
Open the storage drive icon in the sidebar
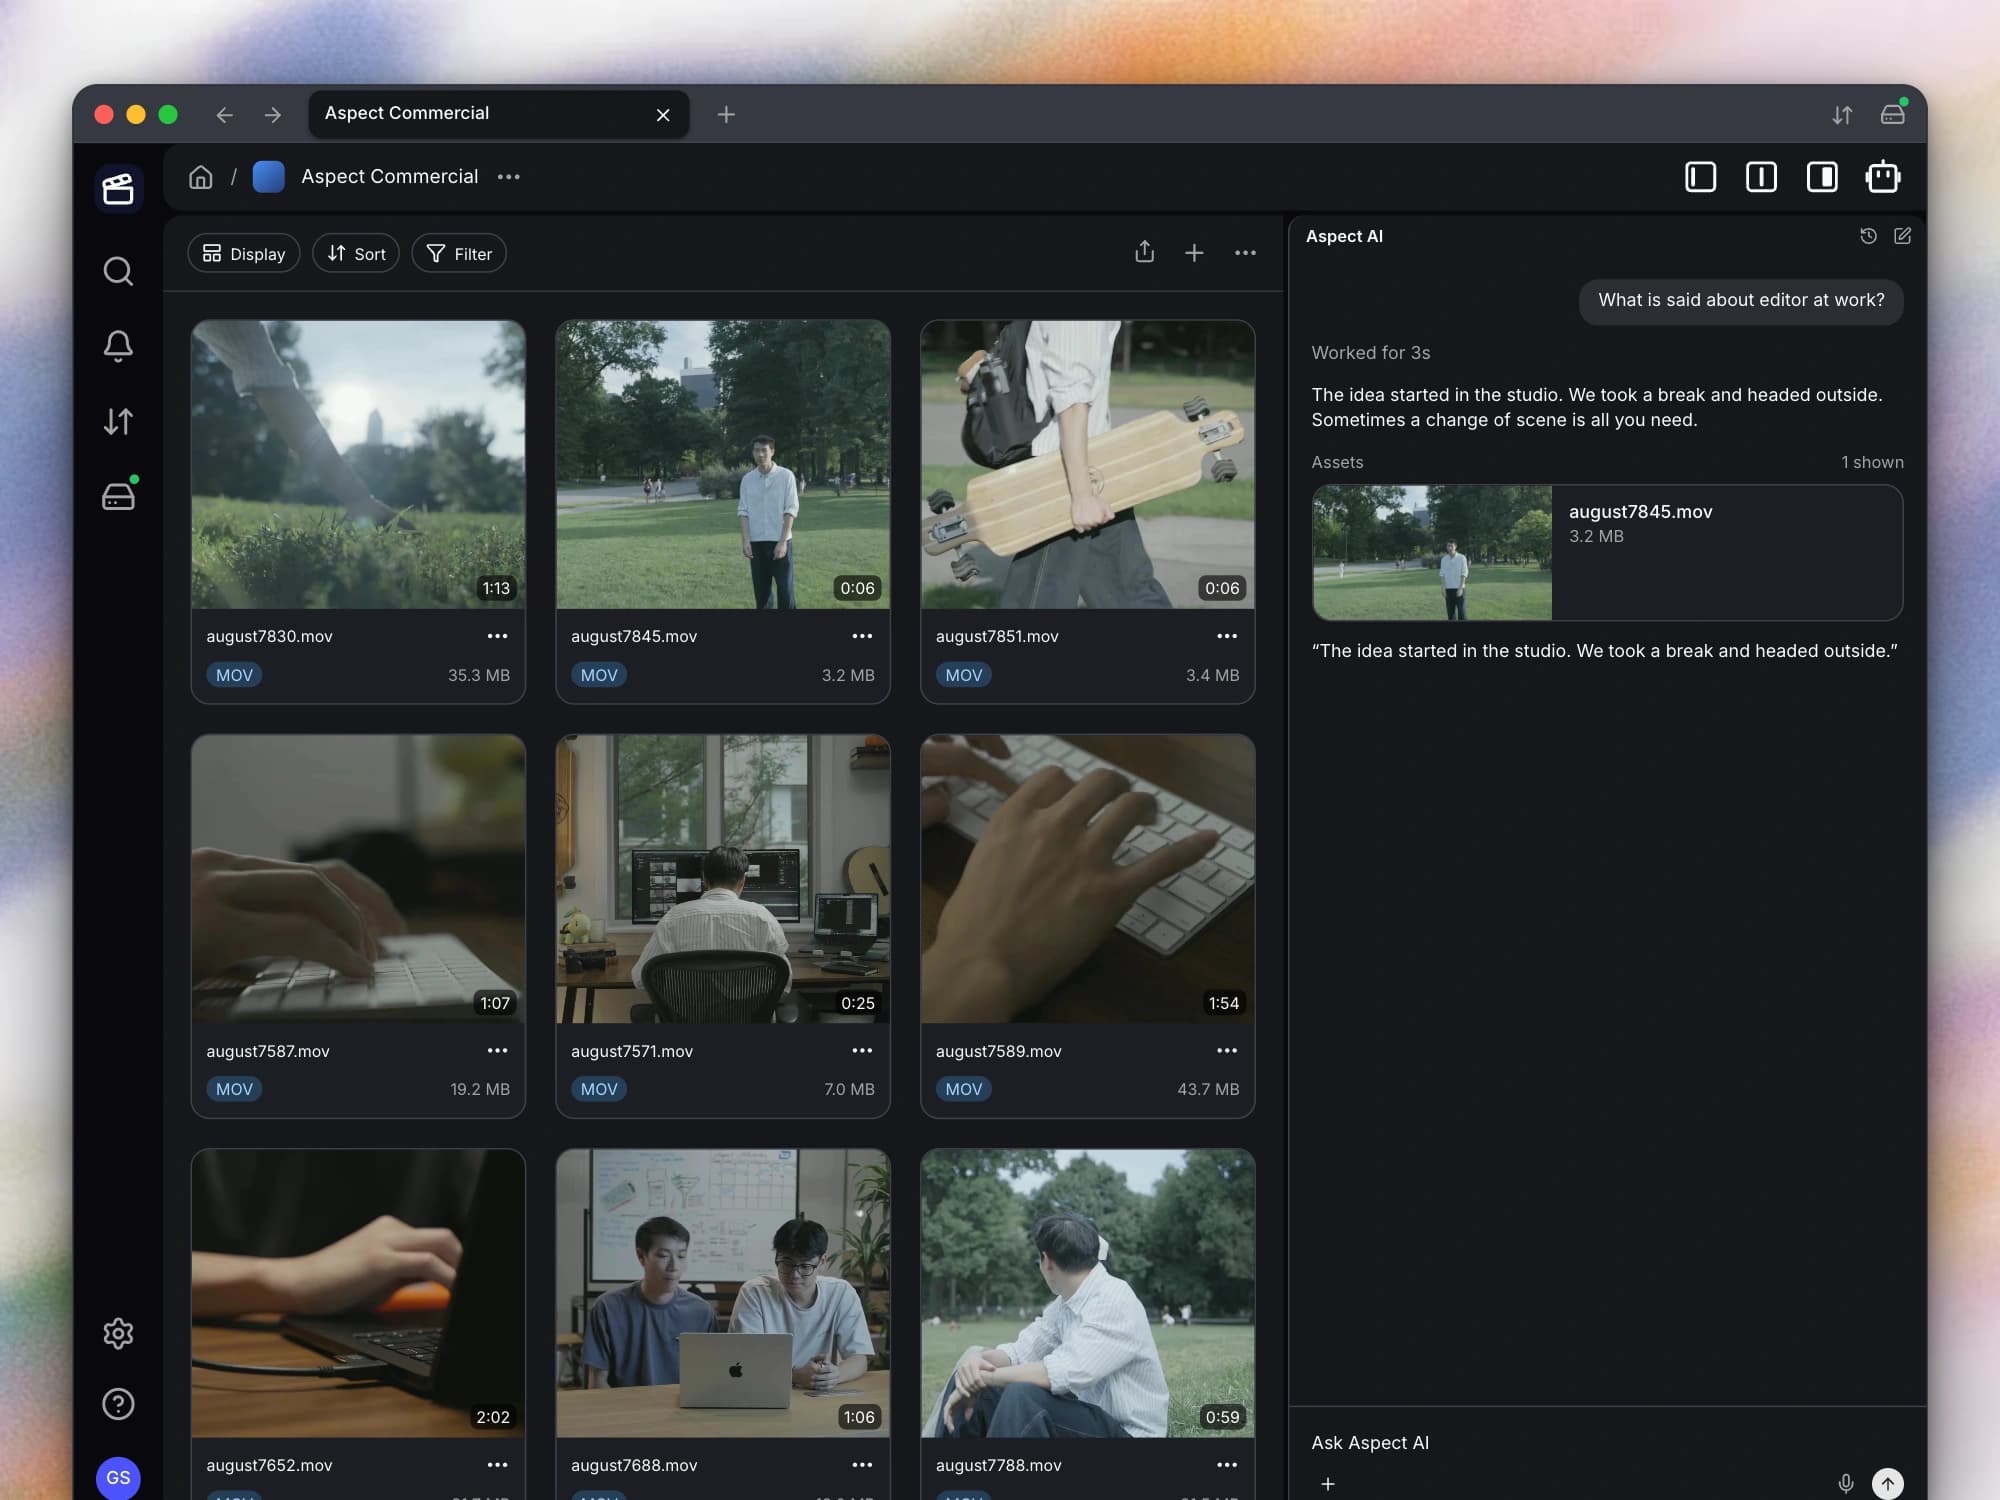click(119, 495)
